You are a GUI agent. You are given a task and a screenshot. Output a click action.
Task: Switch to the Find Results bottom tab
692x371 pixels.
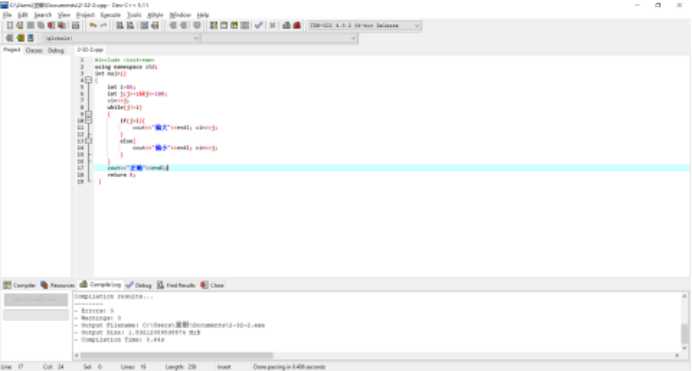(176, 285)
